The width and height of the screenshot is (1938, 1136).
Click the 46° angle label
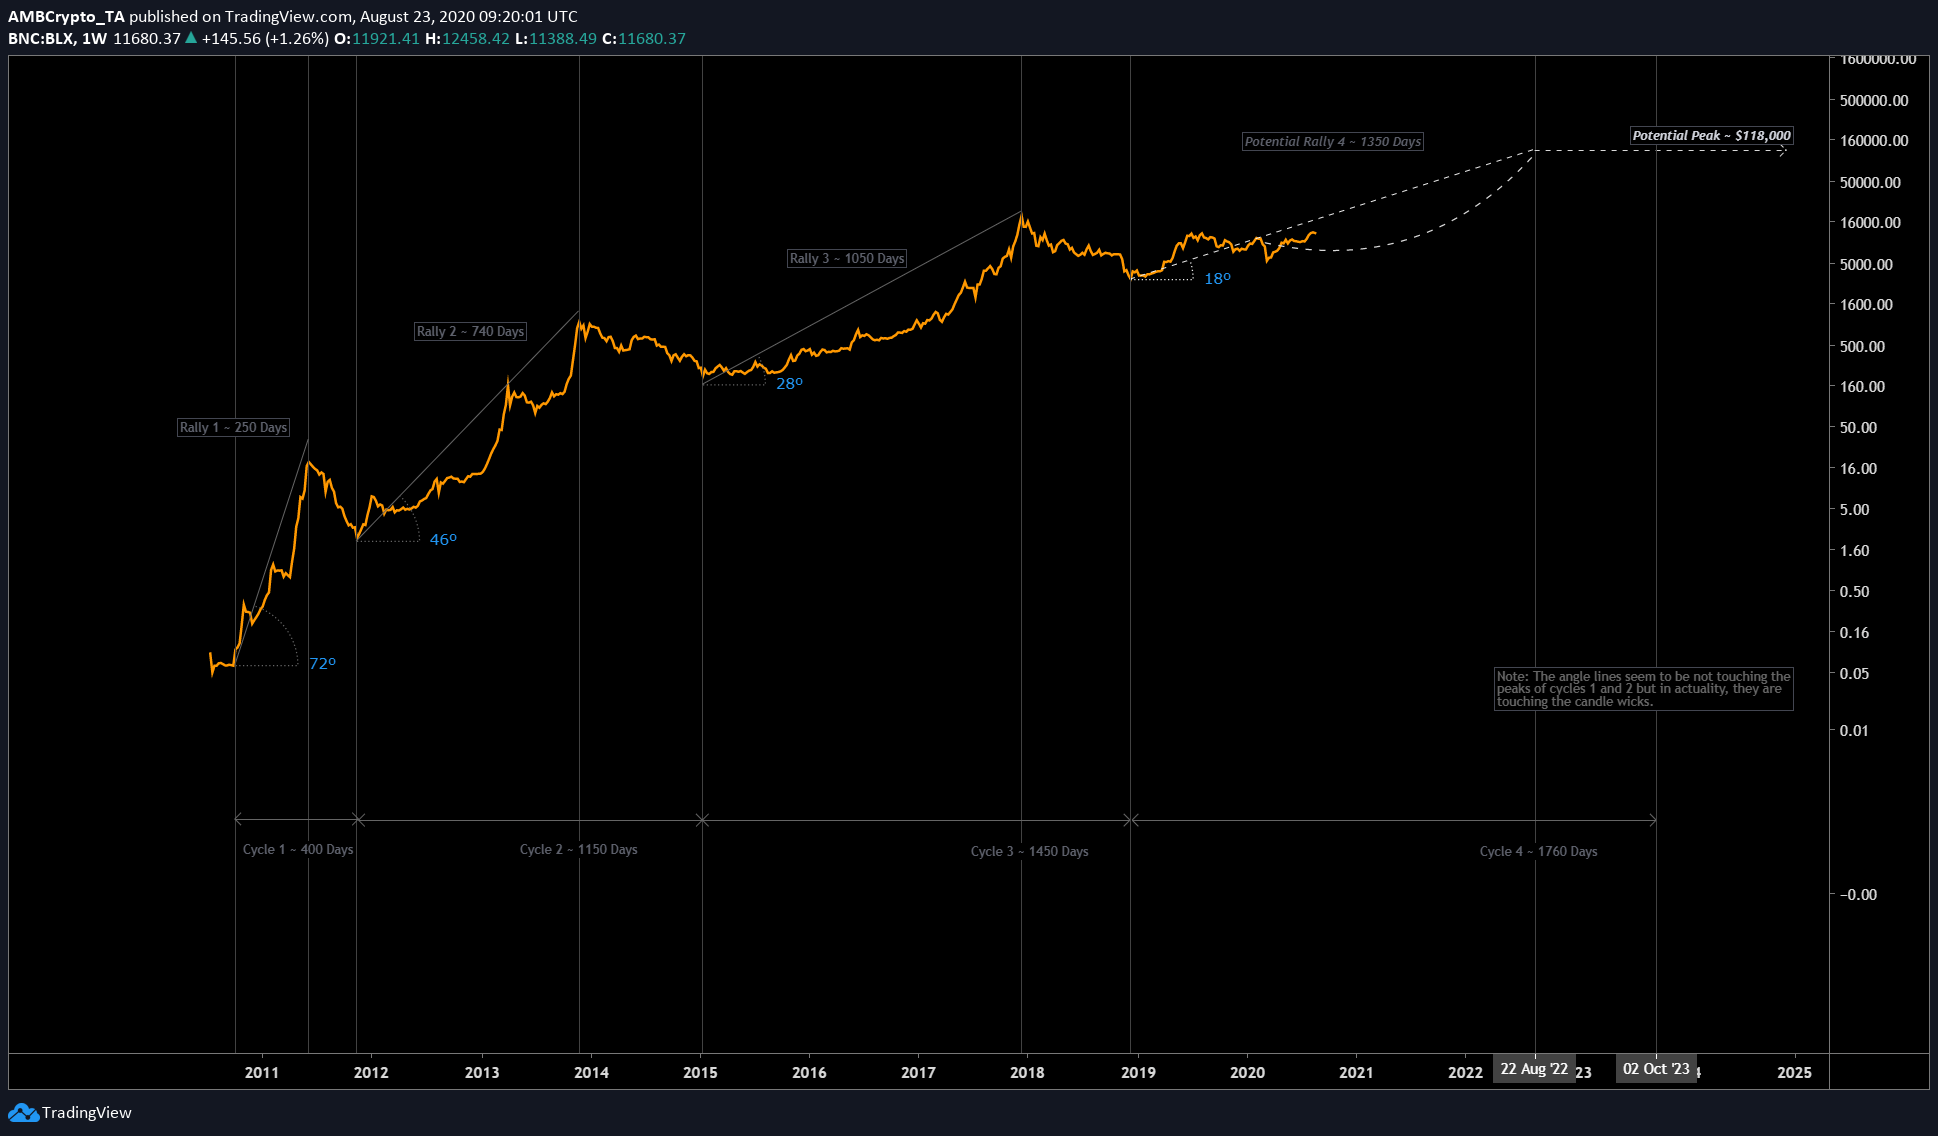click(443, 540)
